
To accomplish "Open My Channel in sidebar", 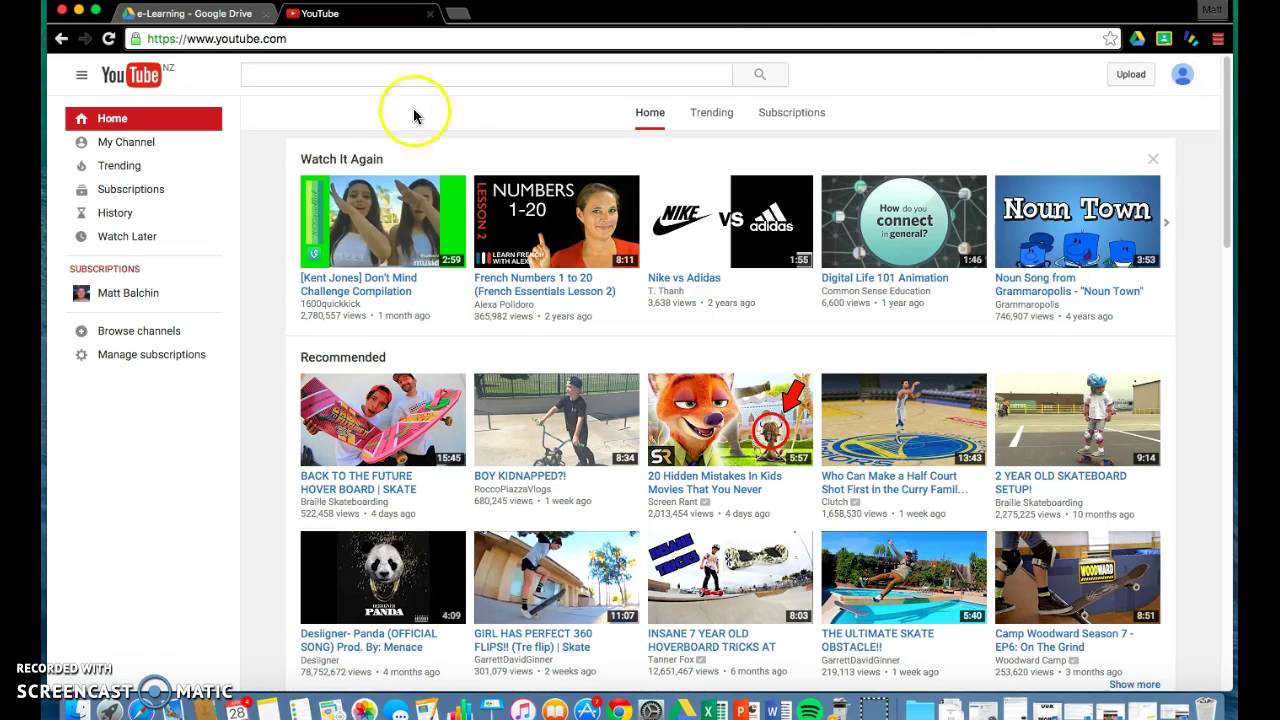I will click(126, 142).
